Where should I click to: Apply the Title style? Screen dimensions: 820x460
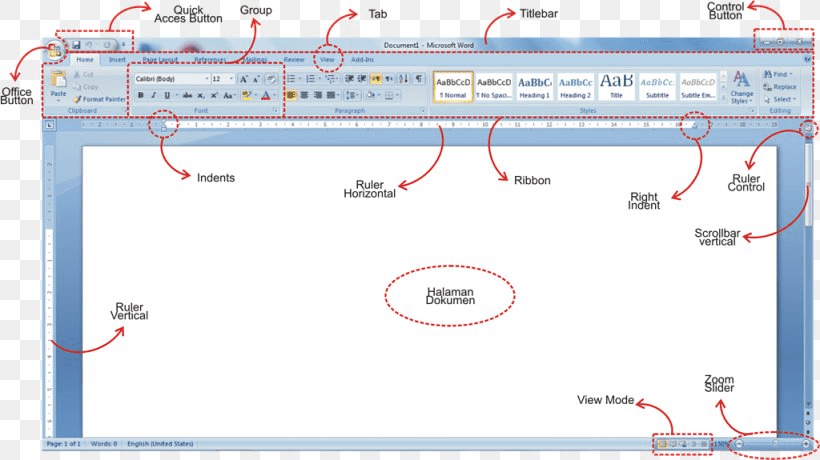coord(616,87)
